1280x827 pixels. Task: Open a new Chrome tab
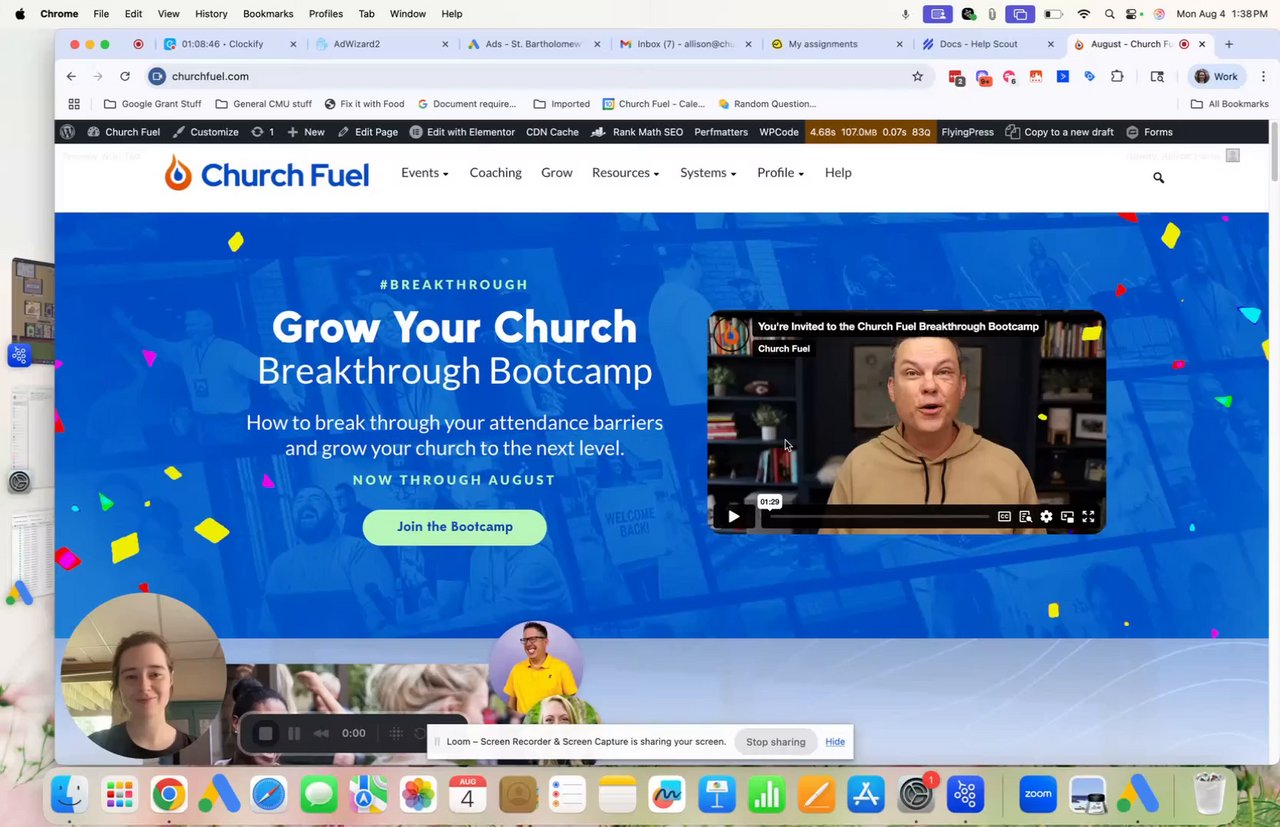click(x=1229, y=44)
